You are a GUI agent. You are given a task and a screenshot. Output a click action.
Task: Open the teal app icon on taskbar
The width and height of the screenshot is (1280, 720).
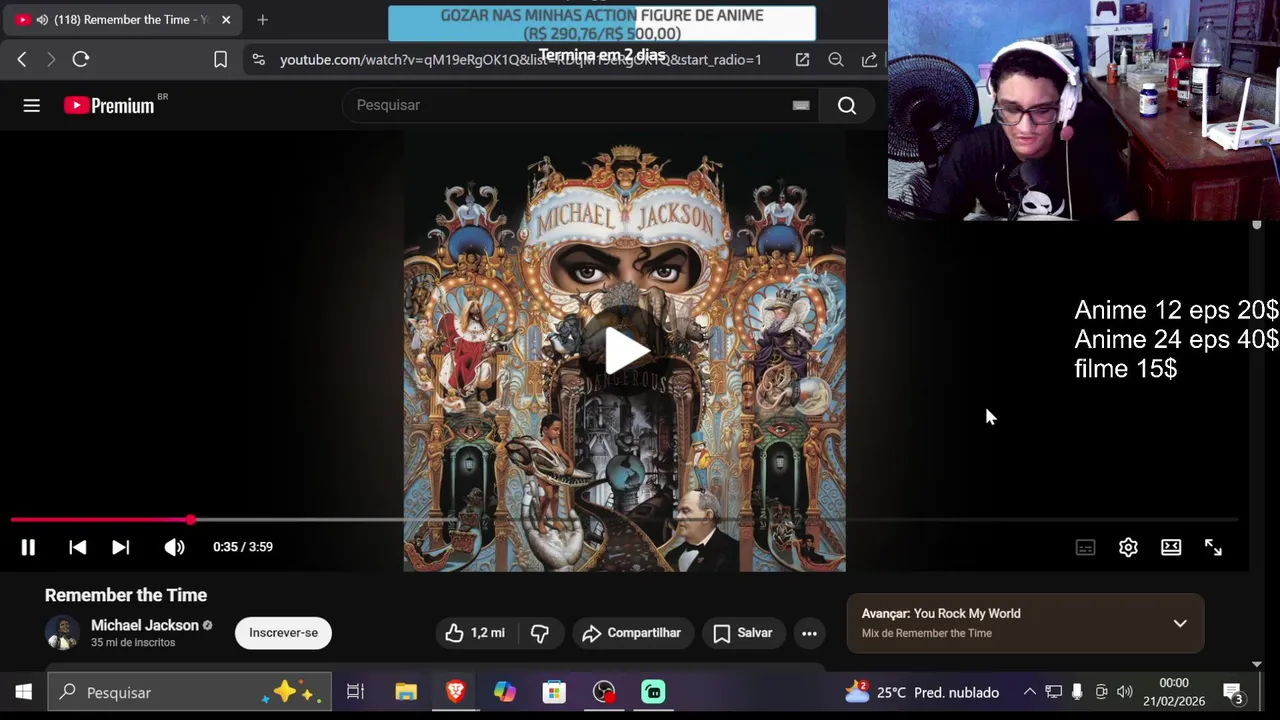pos(653,692)
